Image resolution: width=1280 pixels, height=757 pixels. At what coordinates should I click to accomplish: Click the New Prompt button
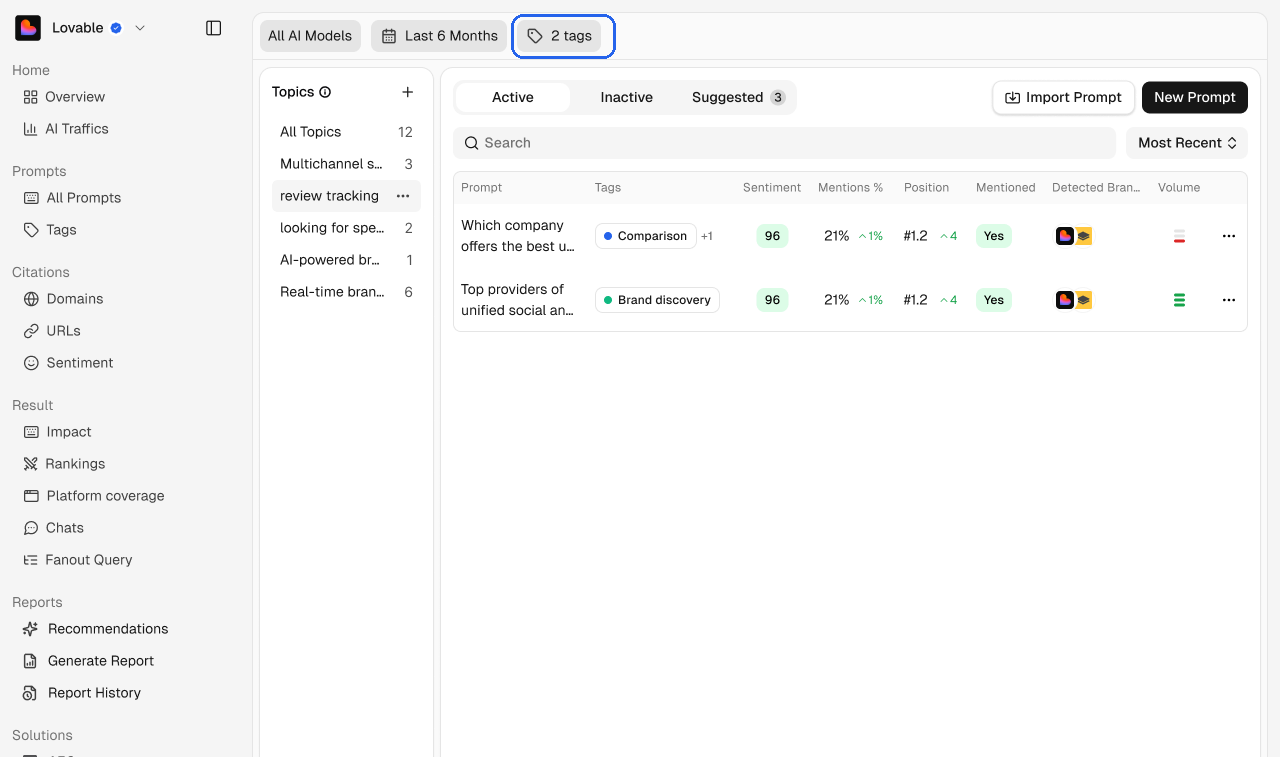tap(1195, 97)
